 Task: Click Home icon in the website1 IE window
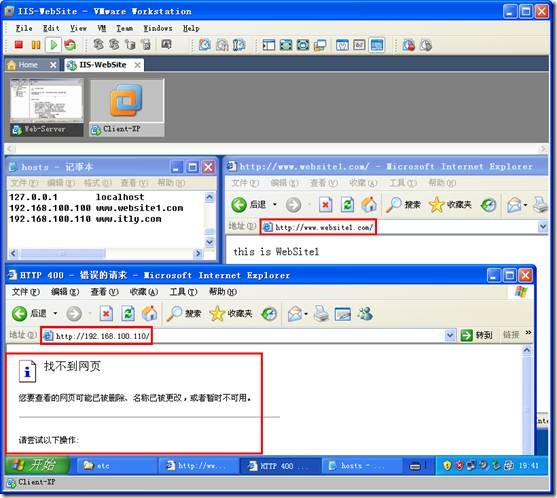(369, 205)
